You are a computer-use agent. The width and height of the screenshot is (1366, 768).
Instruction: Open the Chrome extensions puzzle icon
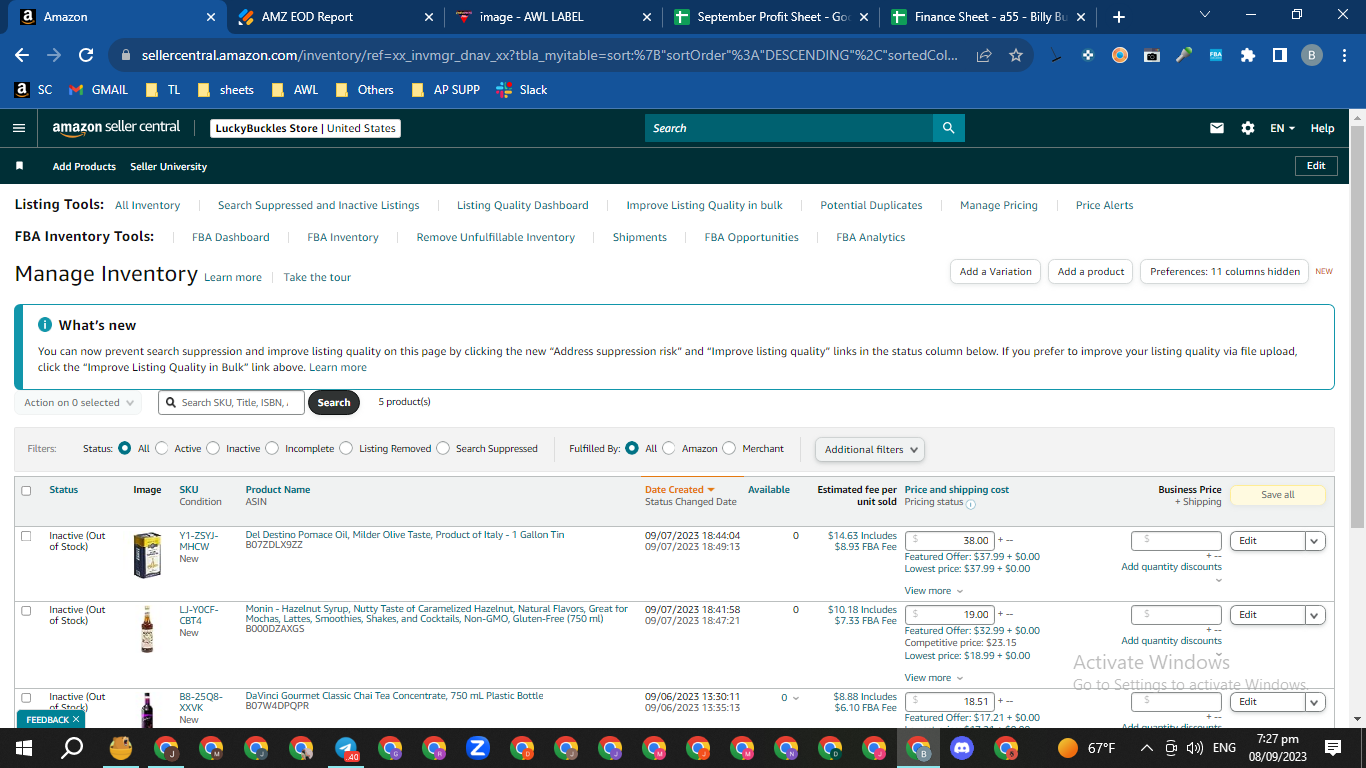(1247, 56)
